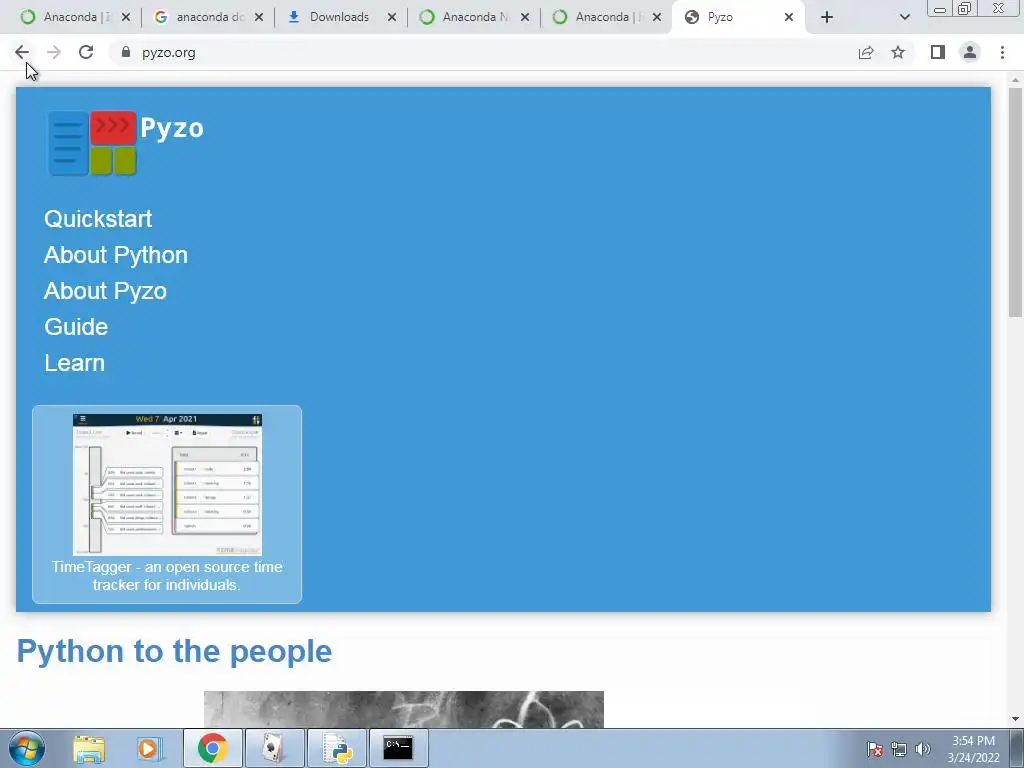Open the browser side panel icon
The image size is (1024, 768).
pos(938,52)
